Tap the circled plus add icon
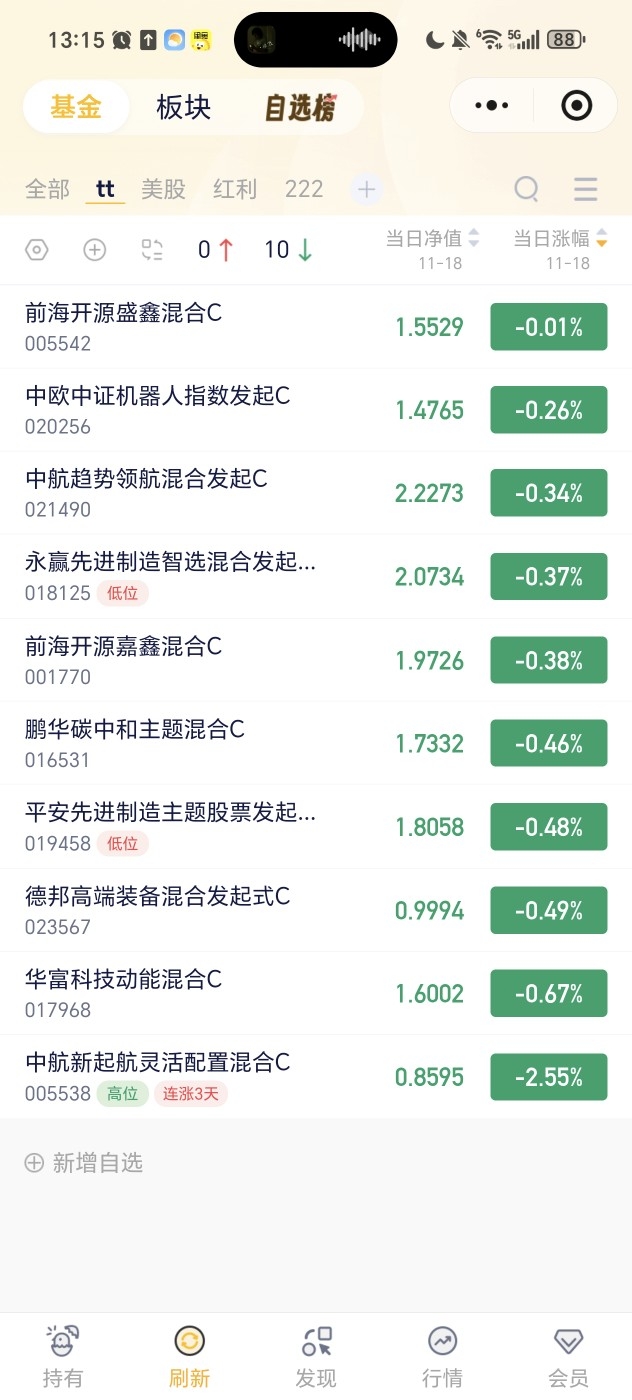The width and height of the screenshot is (632, 1400). [94, 250]
